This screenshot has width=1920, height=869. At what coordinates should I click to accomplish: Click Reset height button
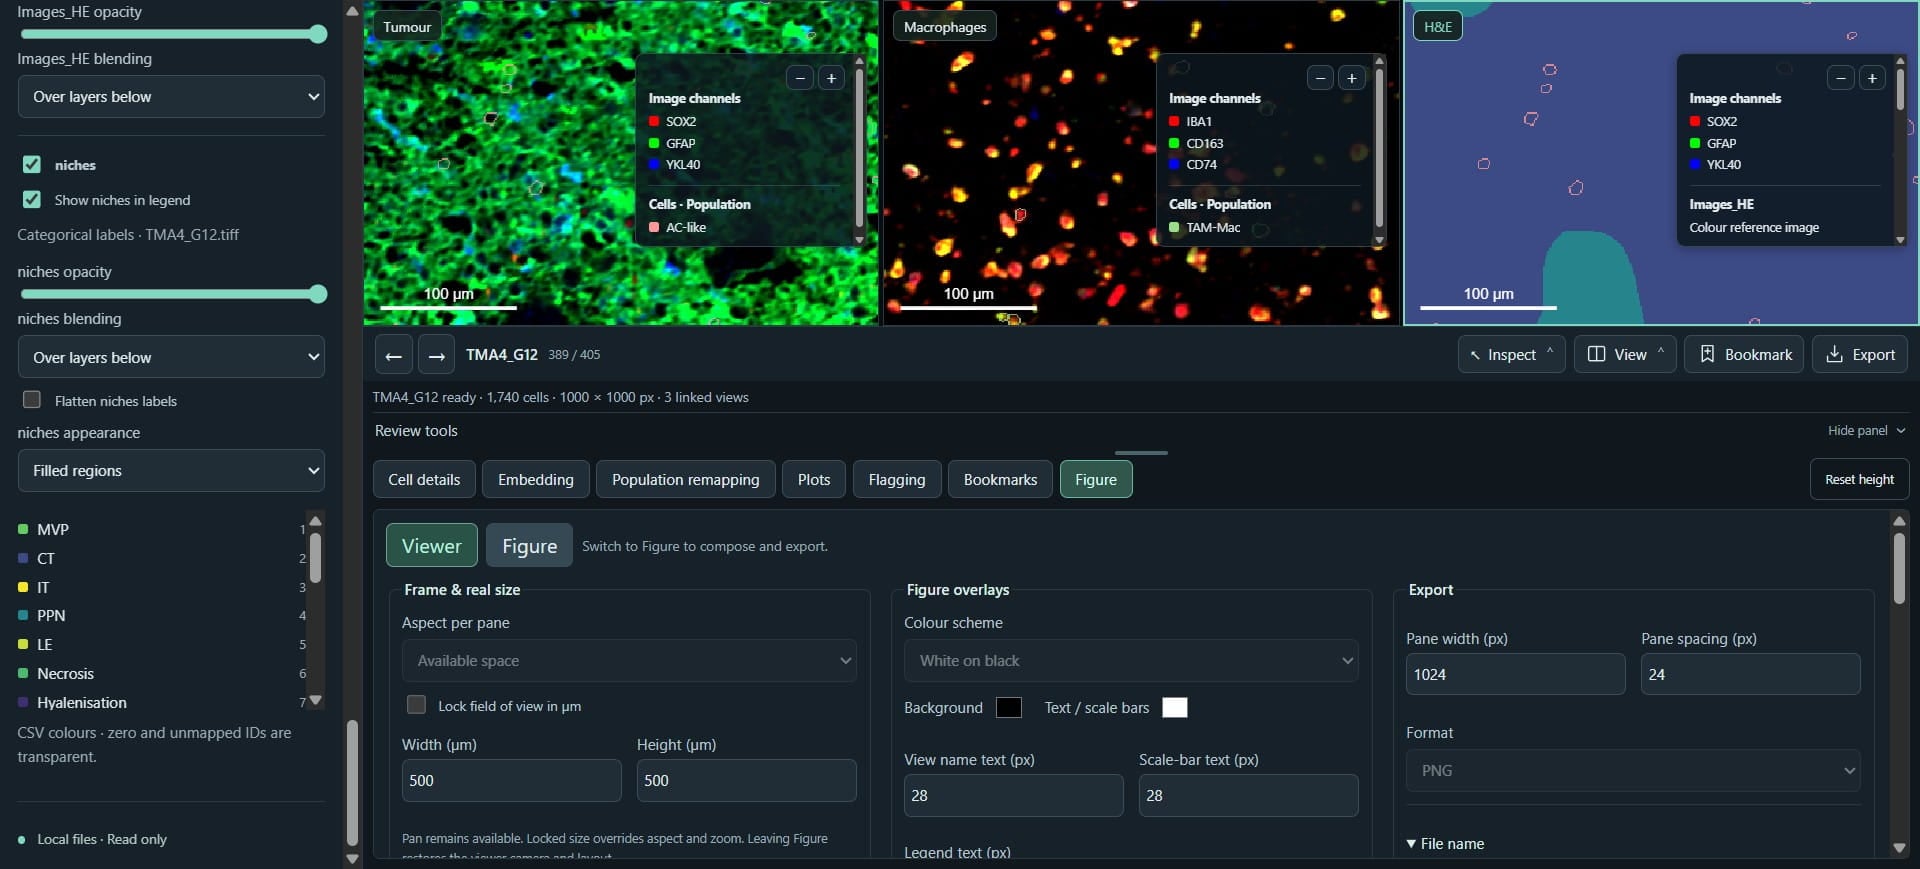[1859, 480]
